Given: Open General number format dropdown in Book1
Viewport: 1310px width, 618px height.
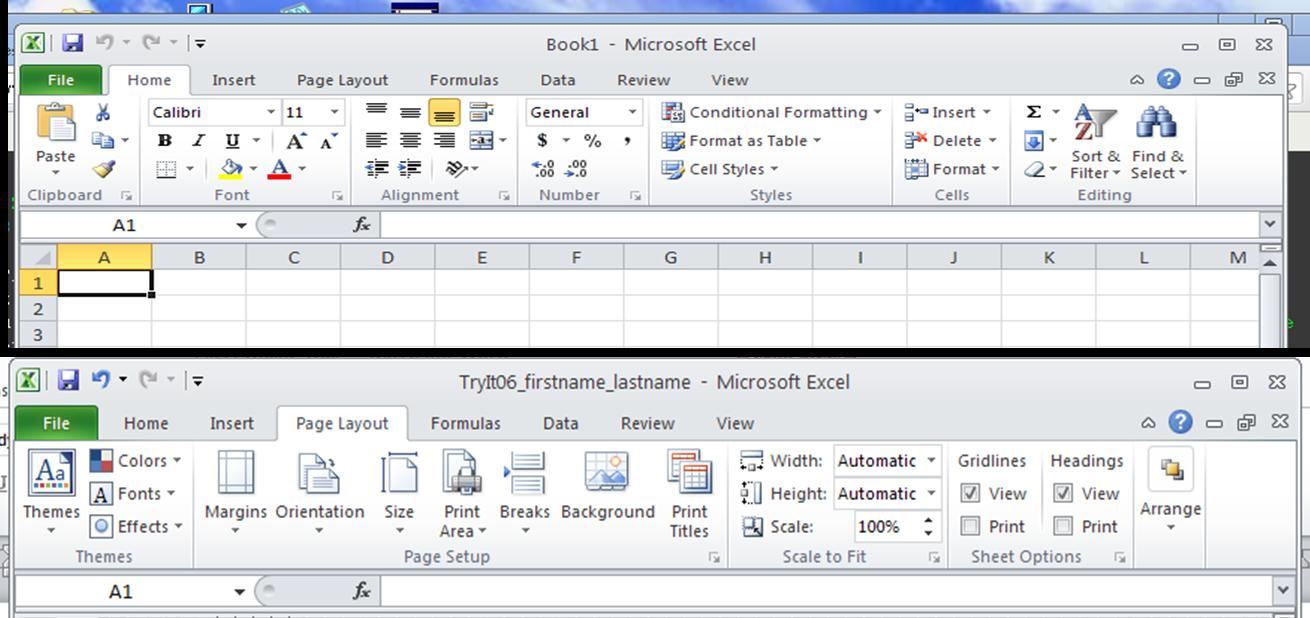Looking at the screenshot, I should click(632, 113).
